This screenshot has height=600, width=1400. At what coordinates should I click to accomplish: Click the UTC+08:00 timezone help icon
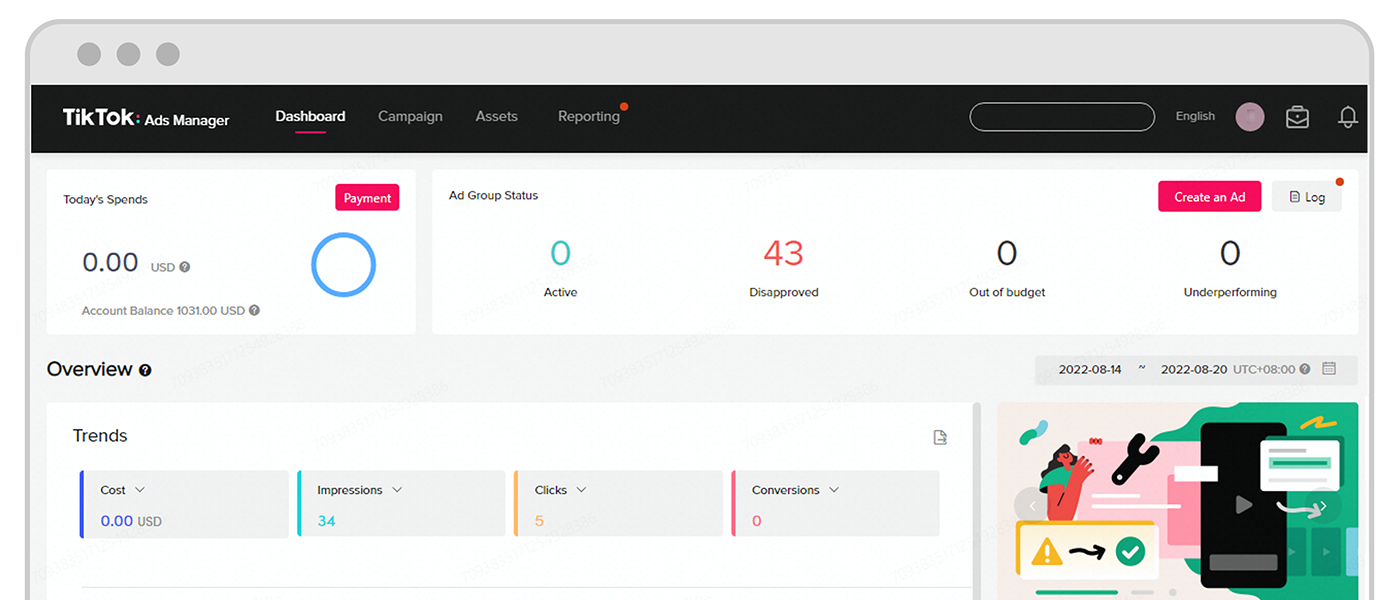(1304, 370)
